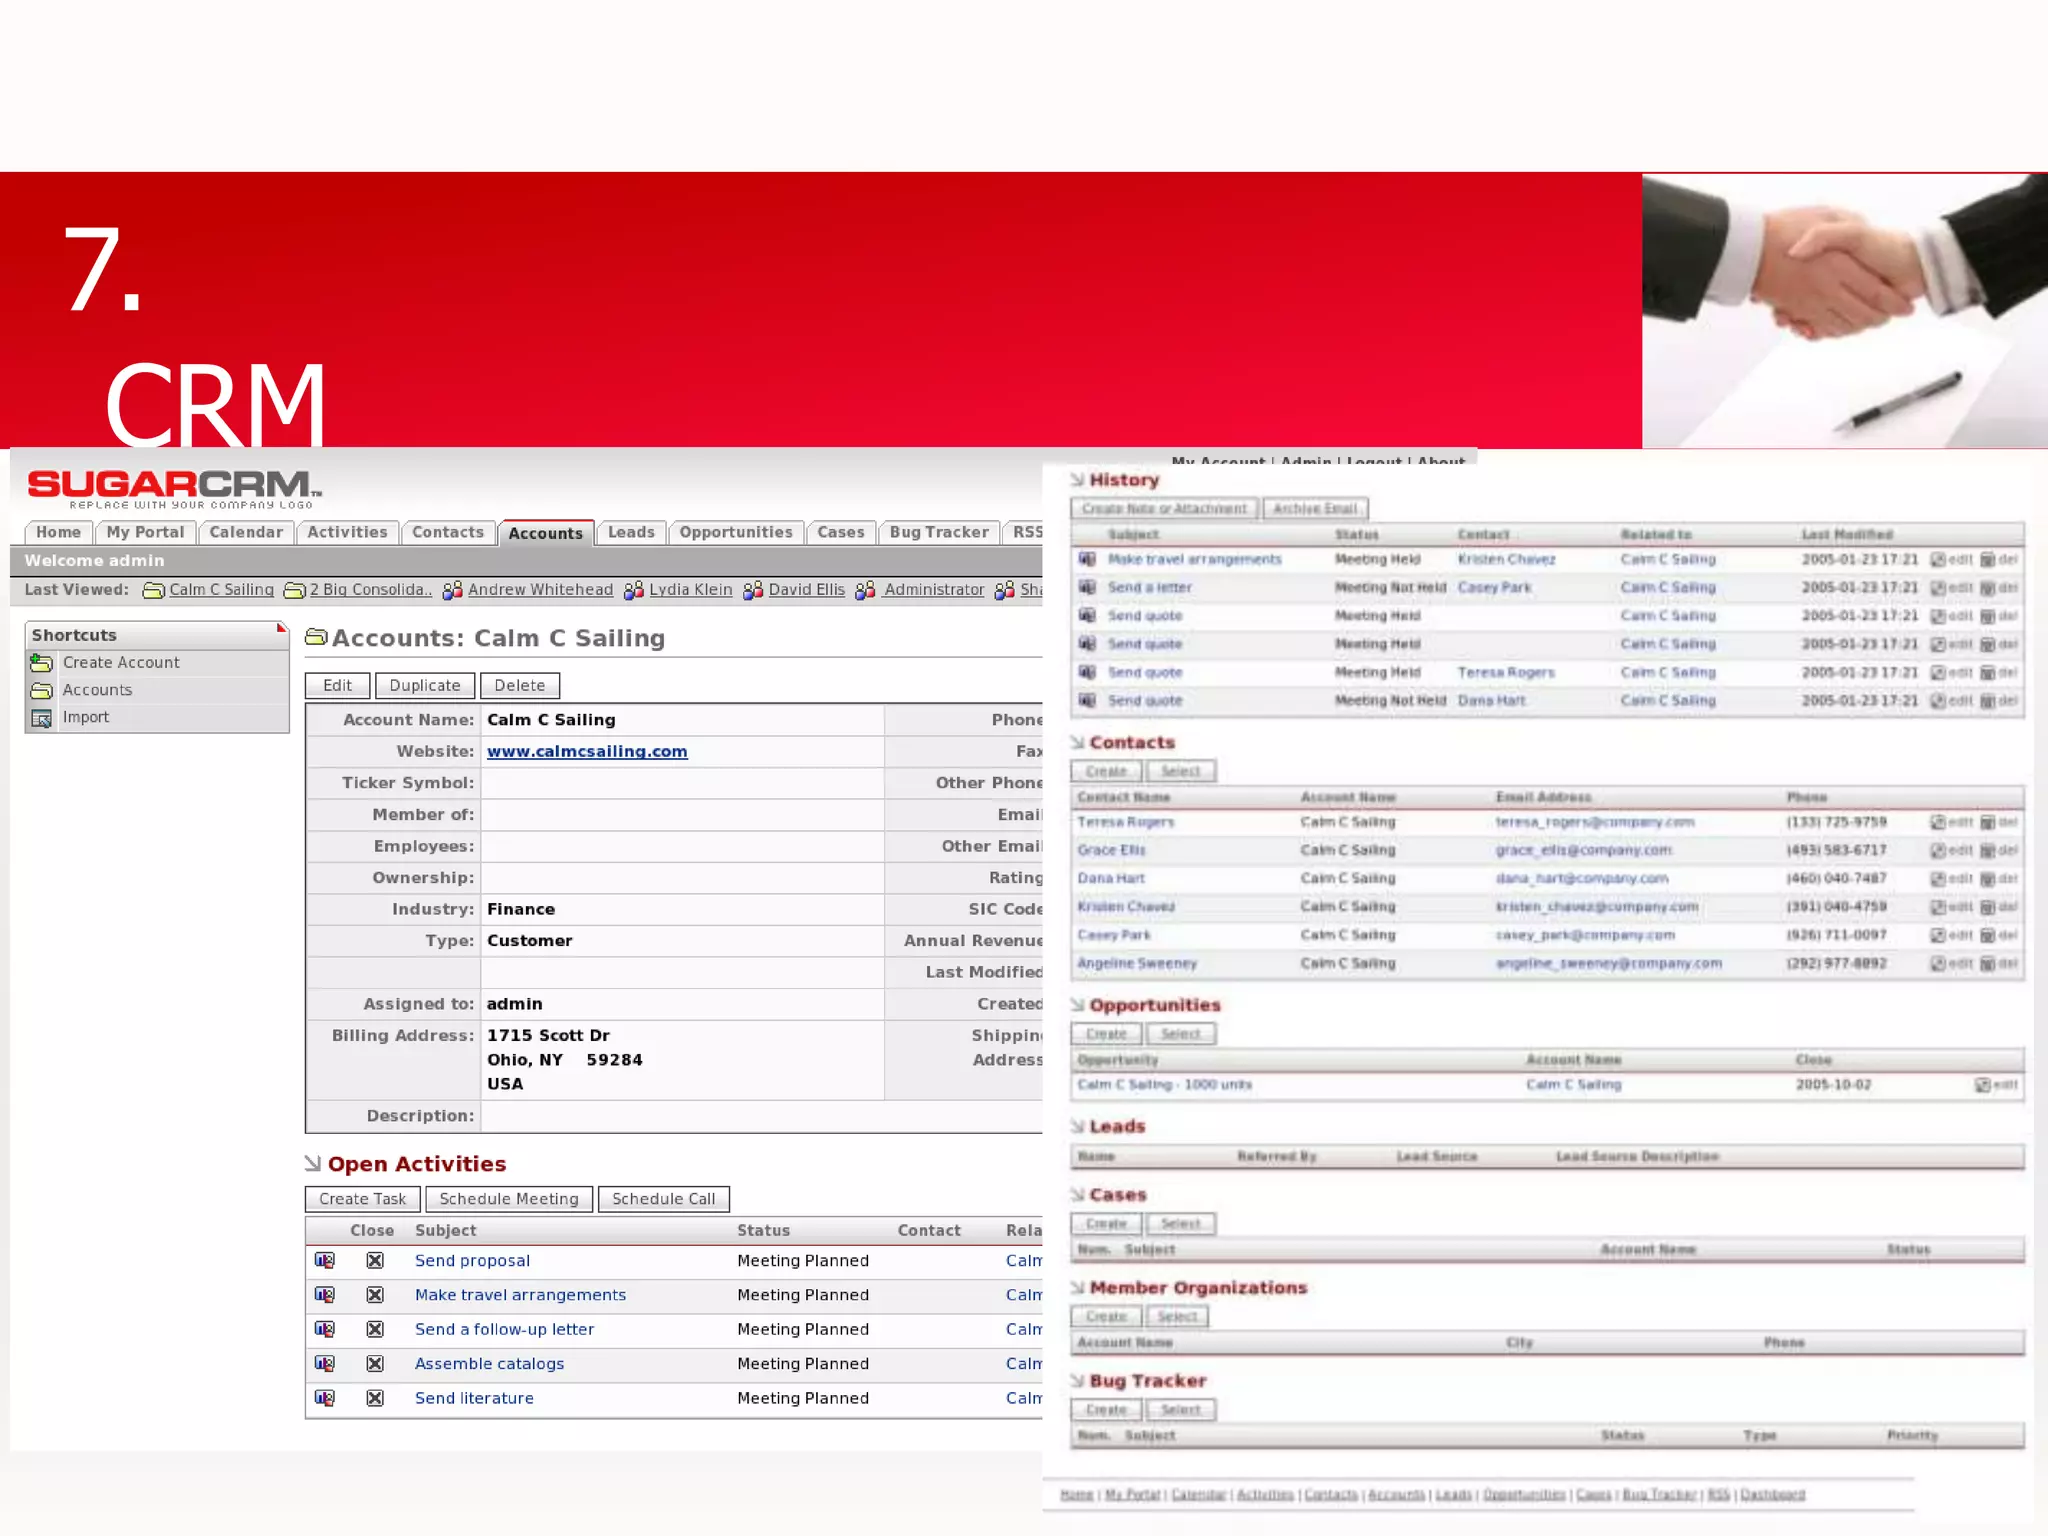Click edit icon for Teresa Rogers contact
This screenshot has width=2048, height=1536.
(x=1938, y=822)
